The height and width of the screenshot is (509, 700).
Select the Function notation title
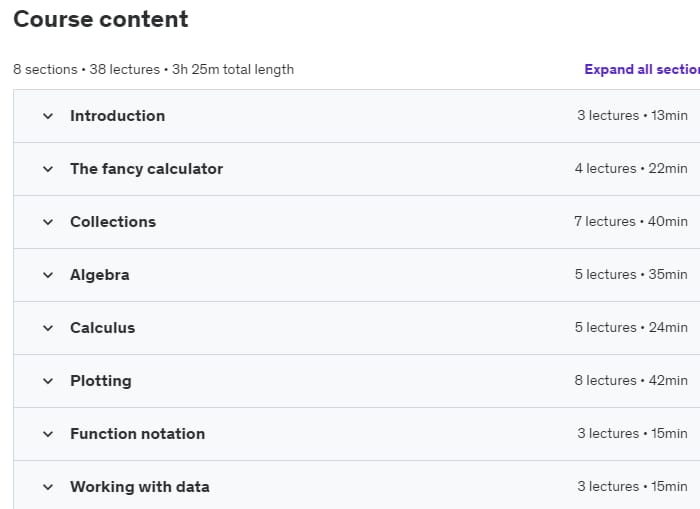click(x=138, y=434)
